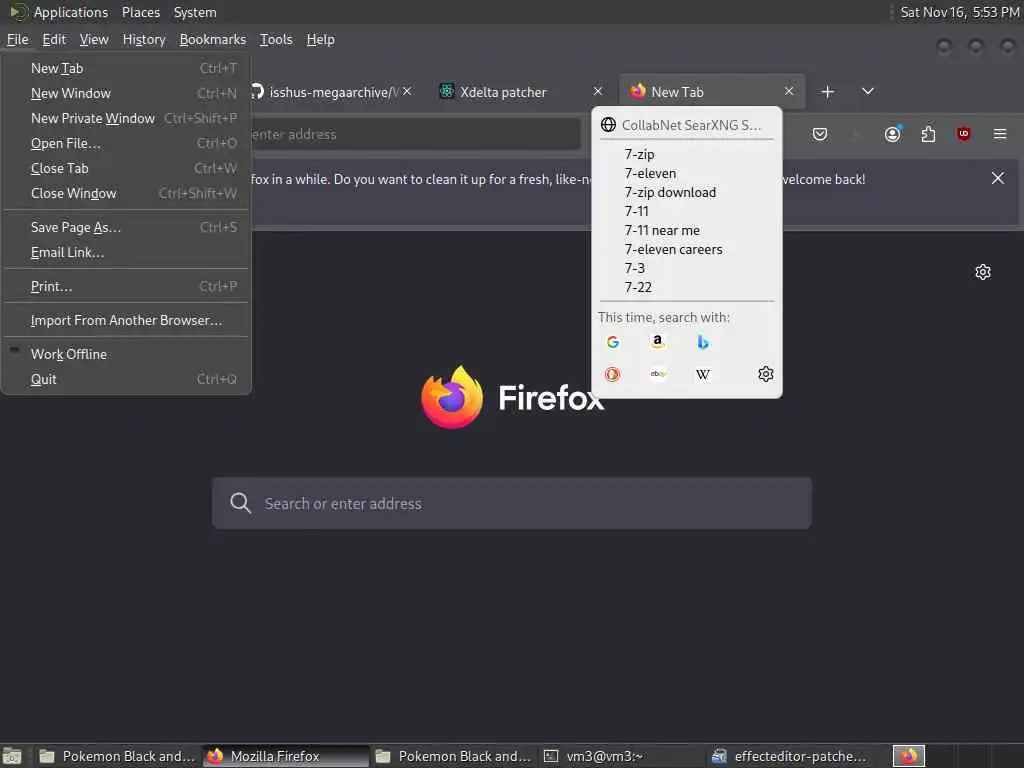
Task: Open Extensions puzzle icon
Action: coord(928,135)
